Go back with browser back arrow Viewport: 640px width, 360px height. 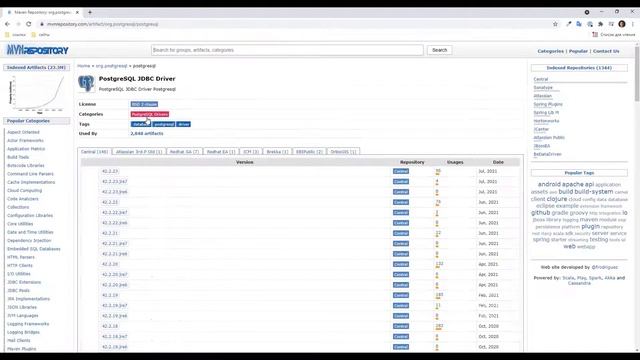7,24
